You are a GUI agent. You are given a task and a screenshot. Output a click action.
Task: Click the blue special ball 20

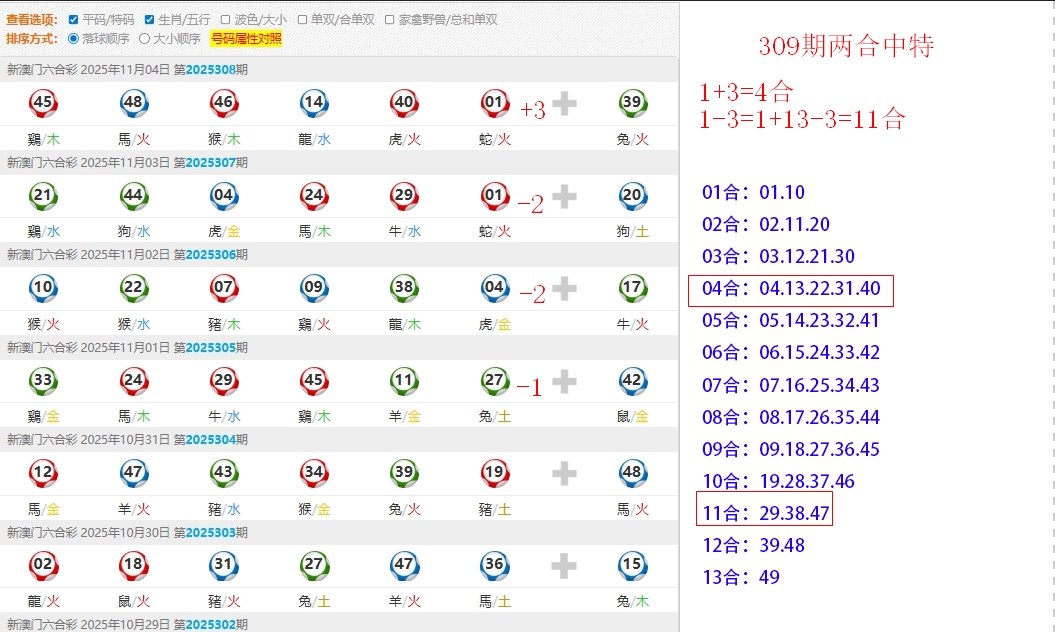click(x=632, y=195)
